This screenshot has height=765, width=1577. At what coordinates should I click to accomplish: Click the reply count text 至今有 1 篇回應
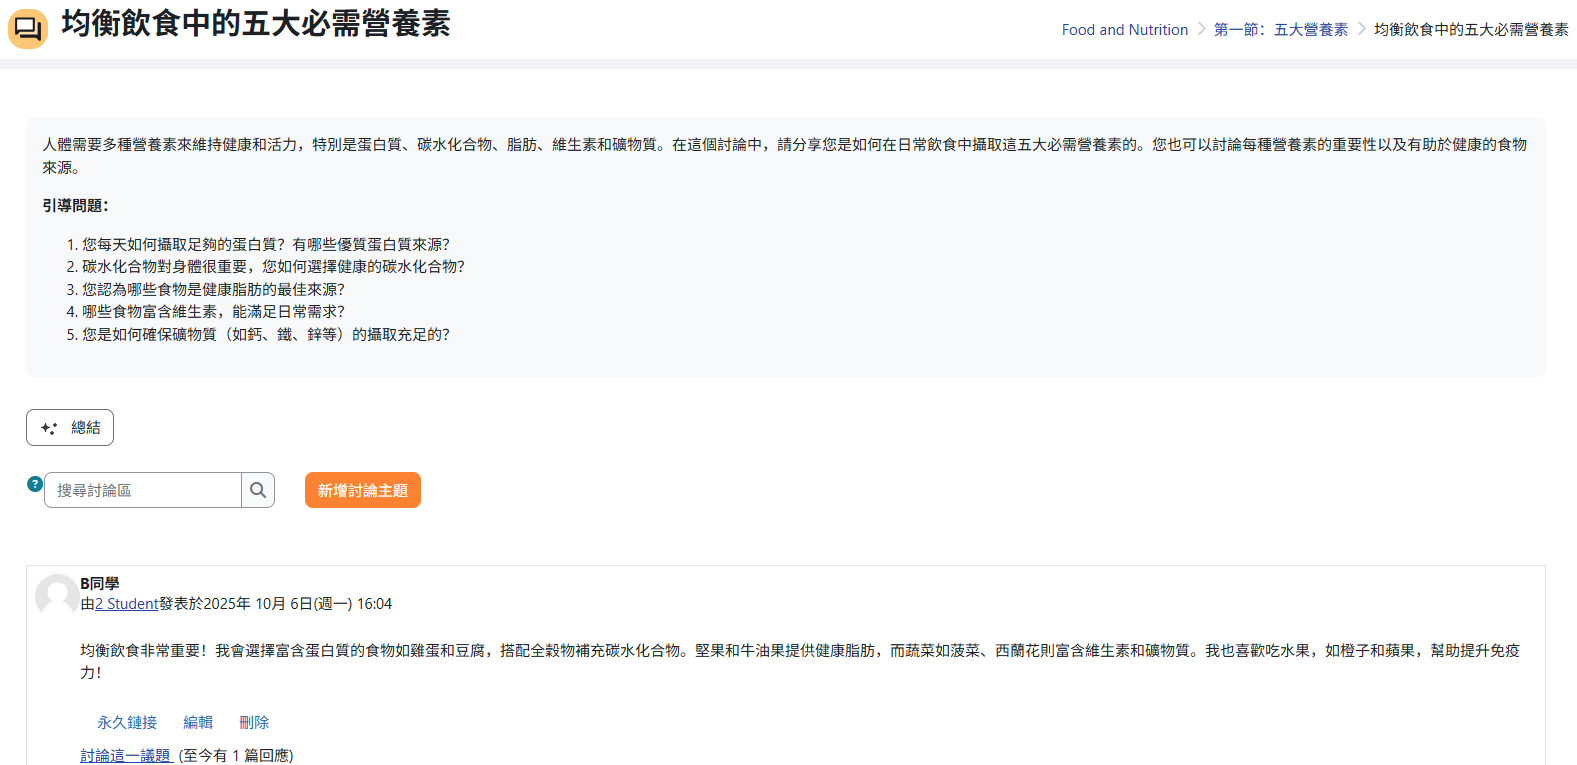236,755
